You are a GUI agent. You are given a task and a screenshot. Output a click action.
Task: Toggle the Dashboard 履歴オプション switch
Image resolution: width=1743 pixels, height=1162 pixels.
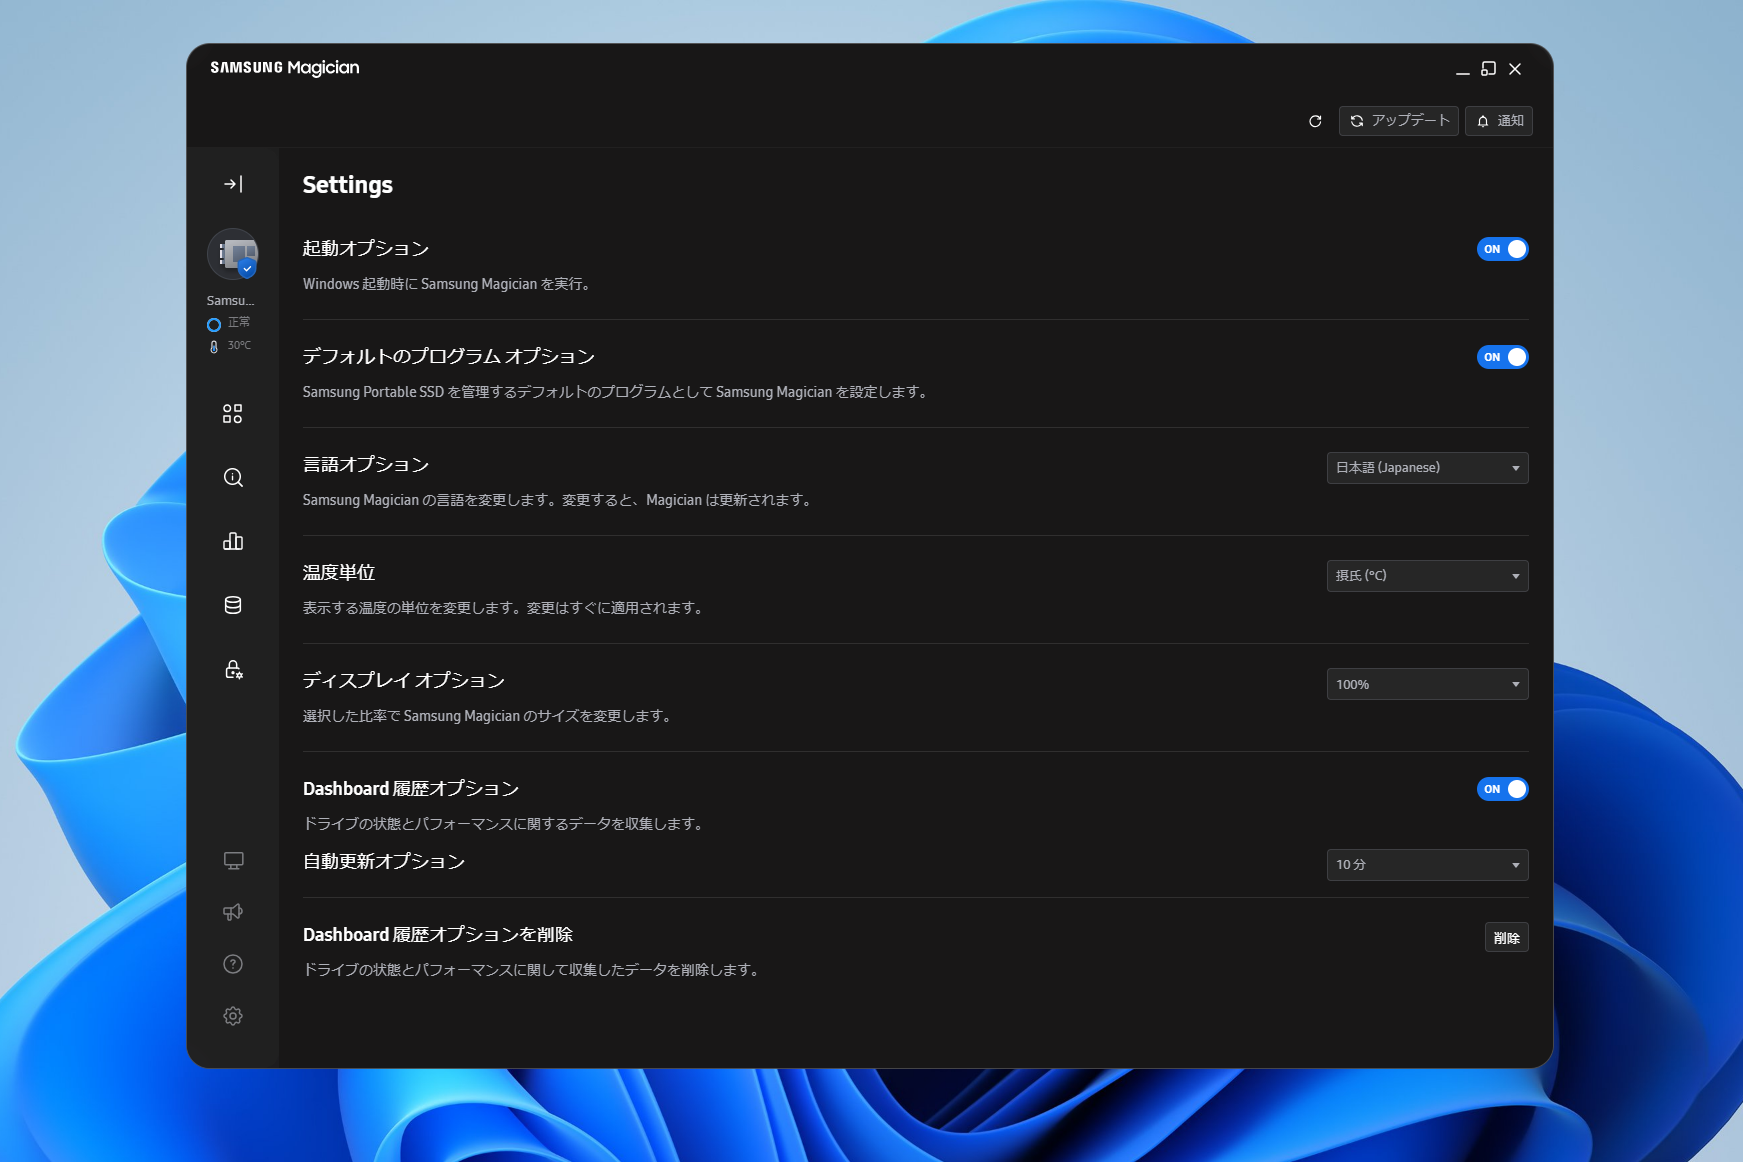(1502, 789)
